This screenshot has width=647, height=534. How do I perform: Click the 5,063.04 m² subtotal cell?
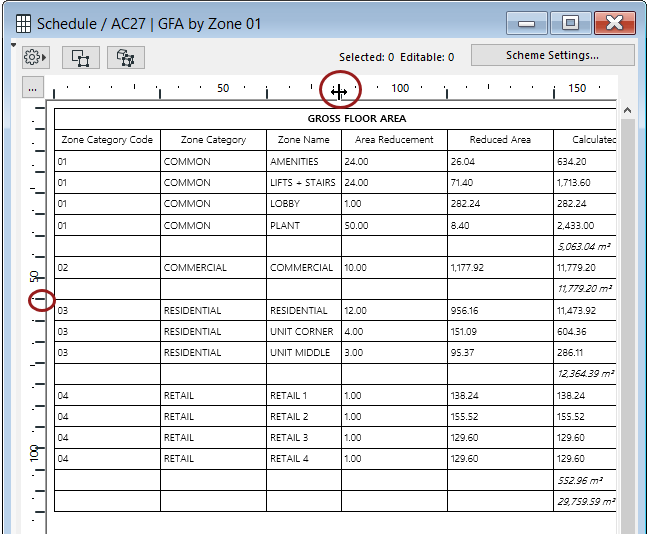[x=585, y=246]
